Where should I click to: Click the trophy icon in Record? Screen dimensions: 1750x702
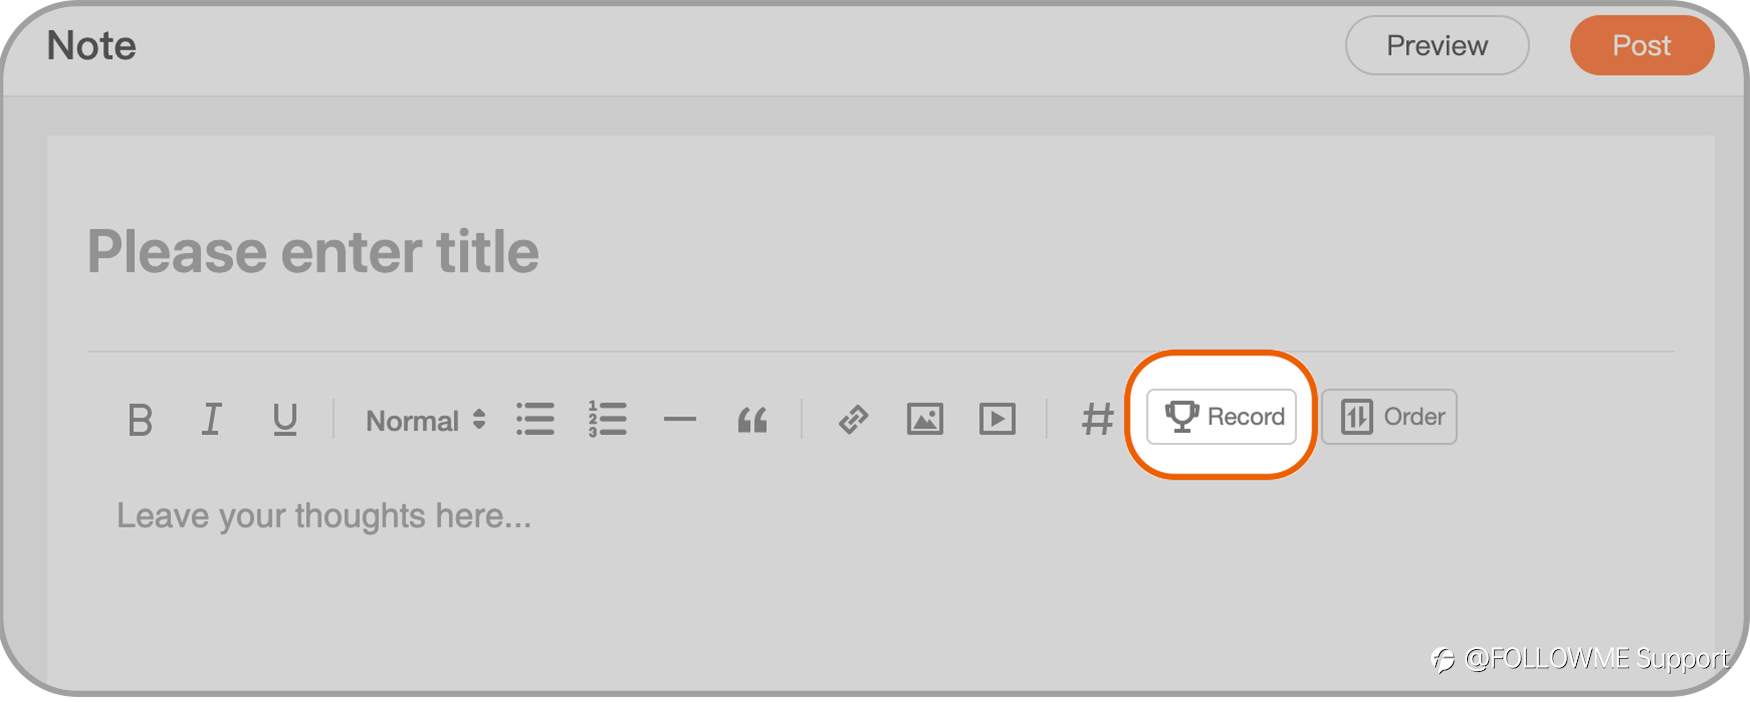pos(1182,416)
